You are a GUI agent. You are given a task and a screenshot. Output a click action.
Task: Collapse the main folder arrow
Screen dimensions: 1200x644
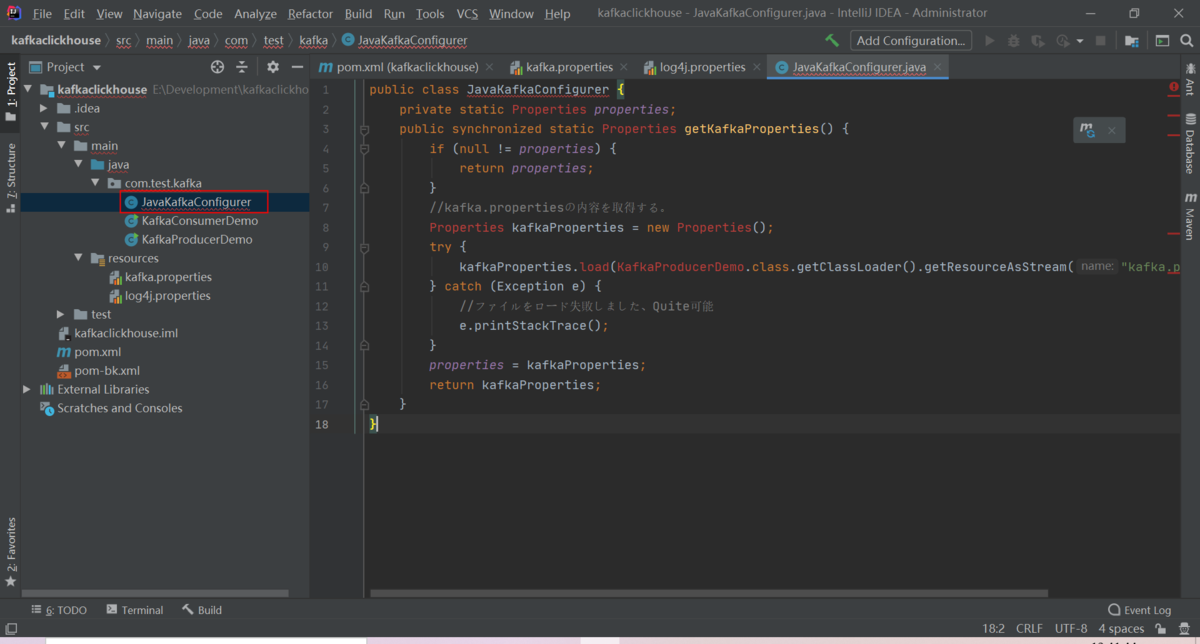[x=61, y=146]
